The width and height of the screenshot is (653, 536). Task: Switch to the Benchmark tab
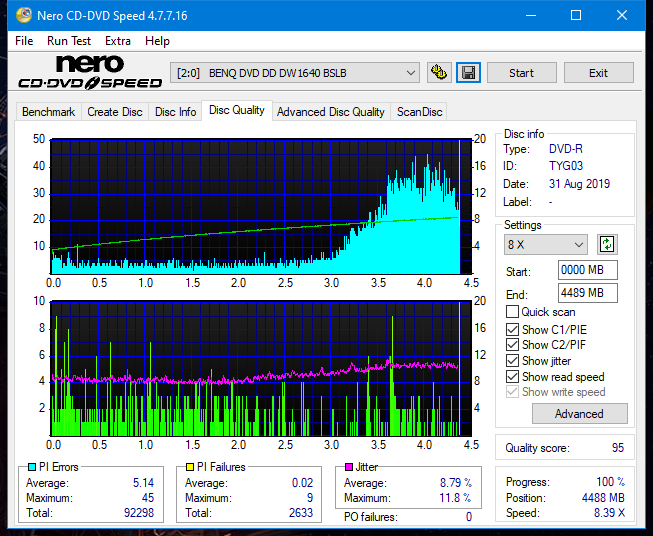[49, 112]
